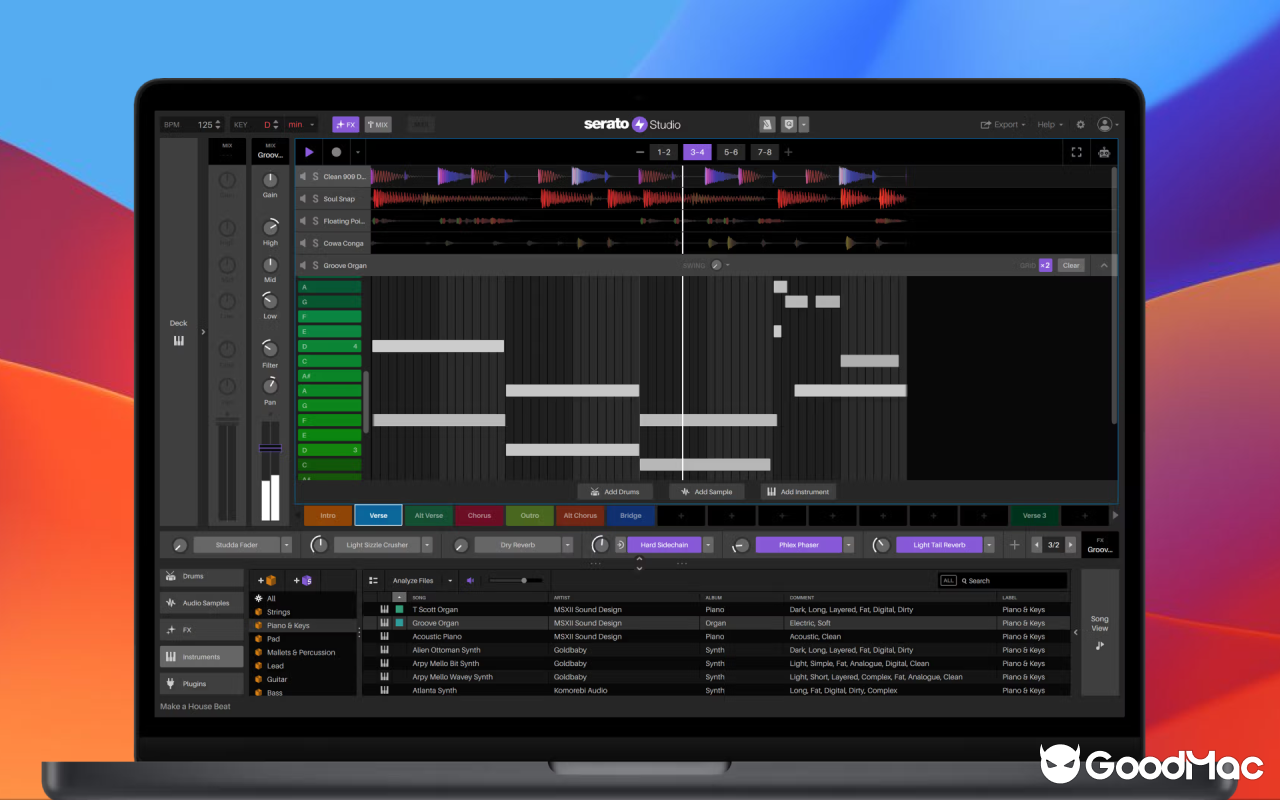Click the Add Sample button
Screen dimensions: 1280x800
pos(706,491)
